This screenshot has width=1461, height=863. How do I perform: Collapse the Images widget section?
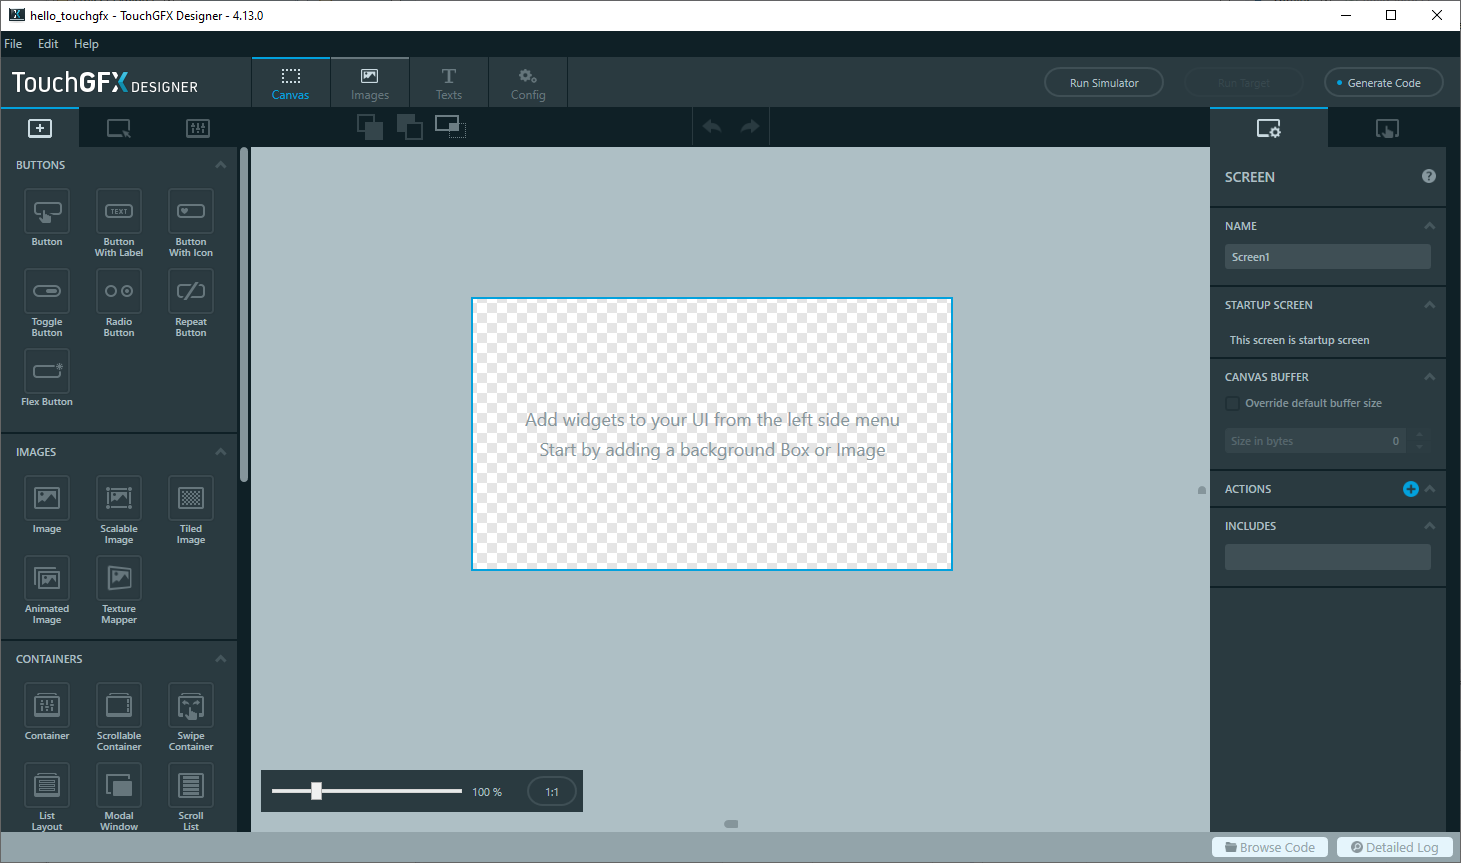click(x=221, y=452)
